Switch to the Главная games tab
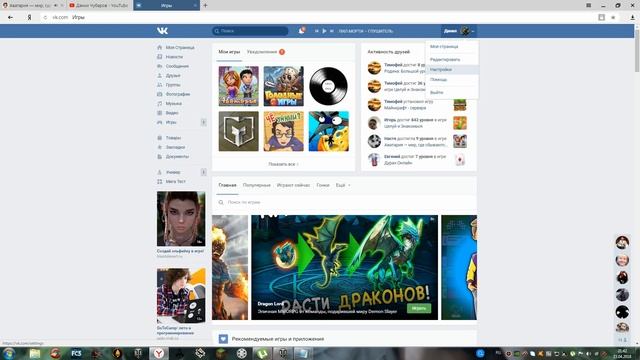The height and width of the screenshot is (360, 640). click(x=227, y=185)
